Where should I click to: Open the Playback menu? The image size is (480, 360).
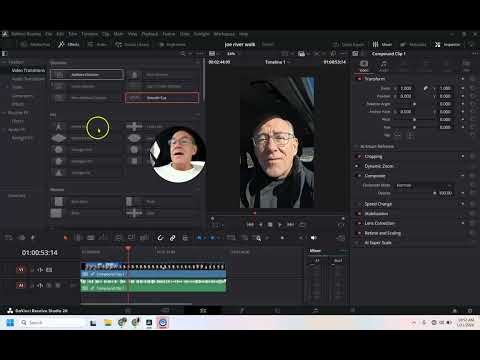pyautogui.click(x=150, y=34)
